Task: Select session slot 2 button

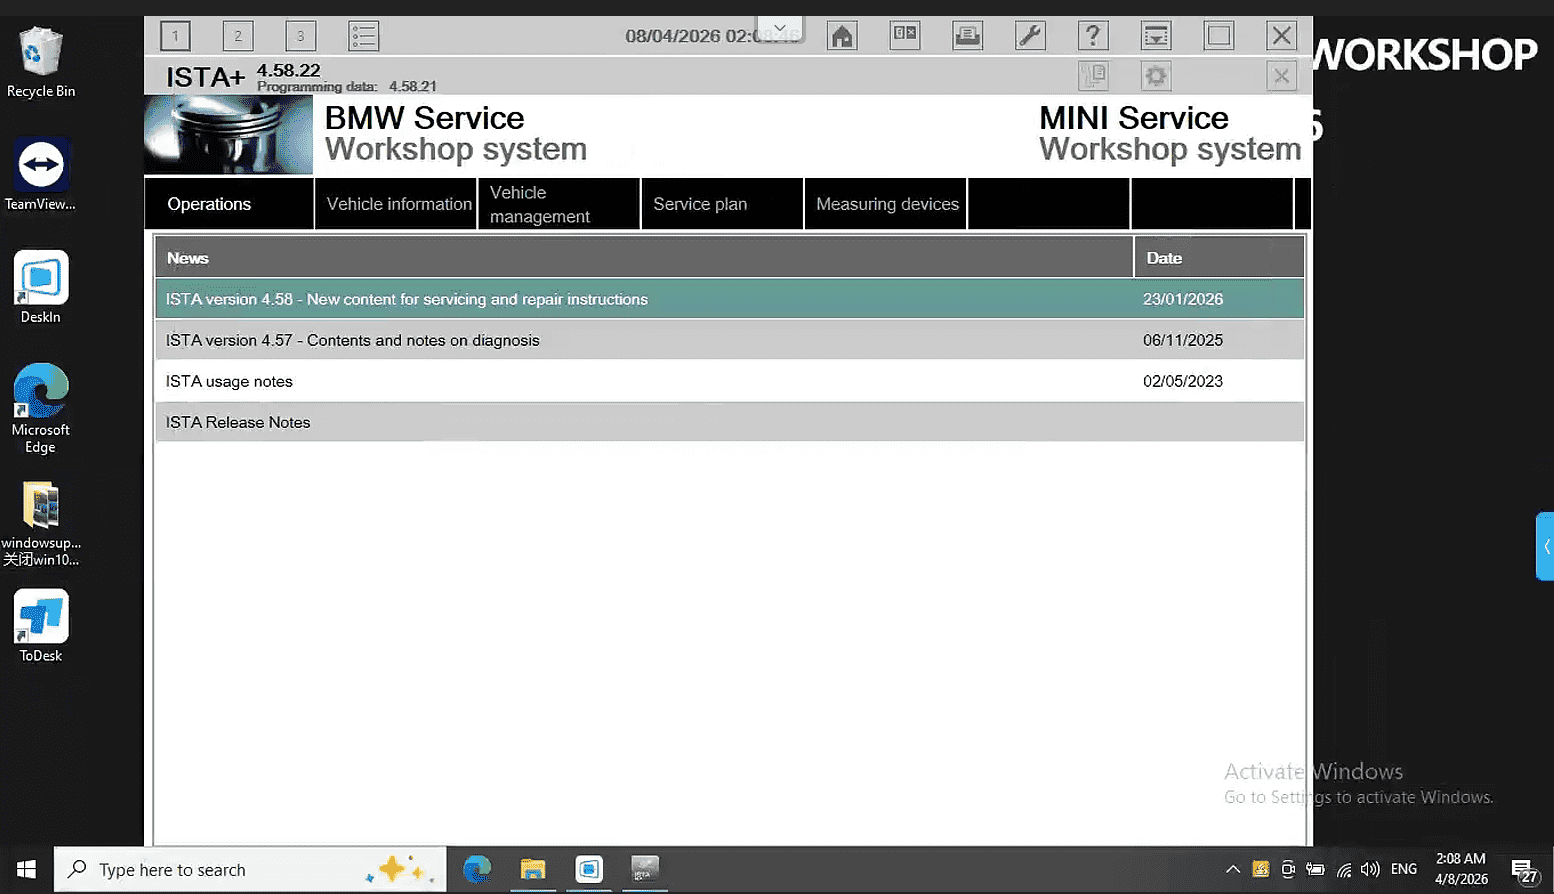Action: pyautogui.click(x=238, y=37)
